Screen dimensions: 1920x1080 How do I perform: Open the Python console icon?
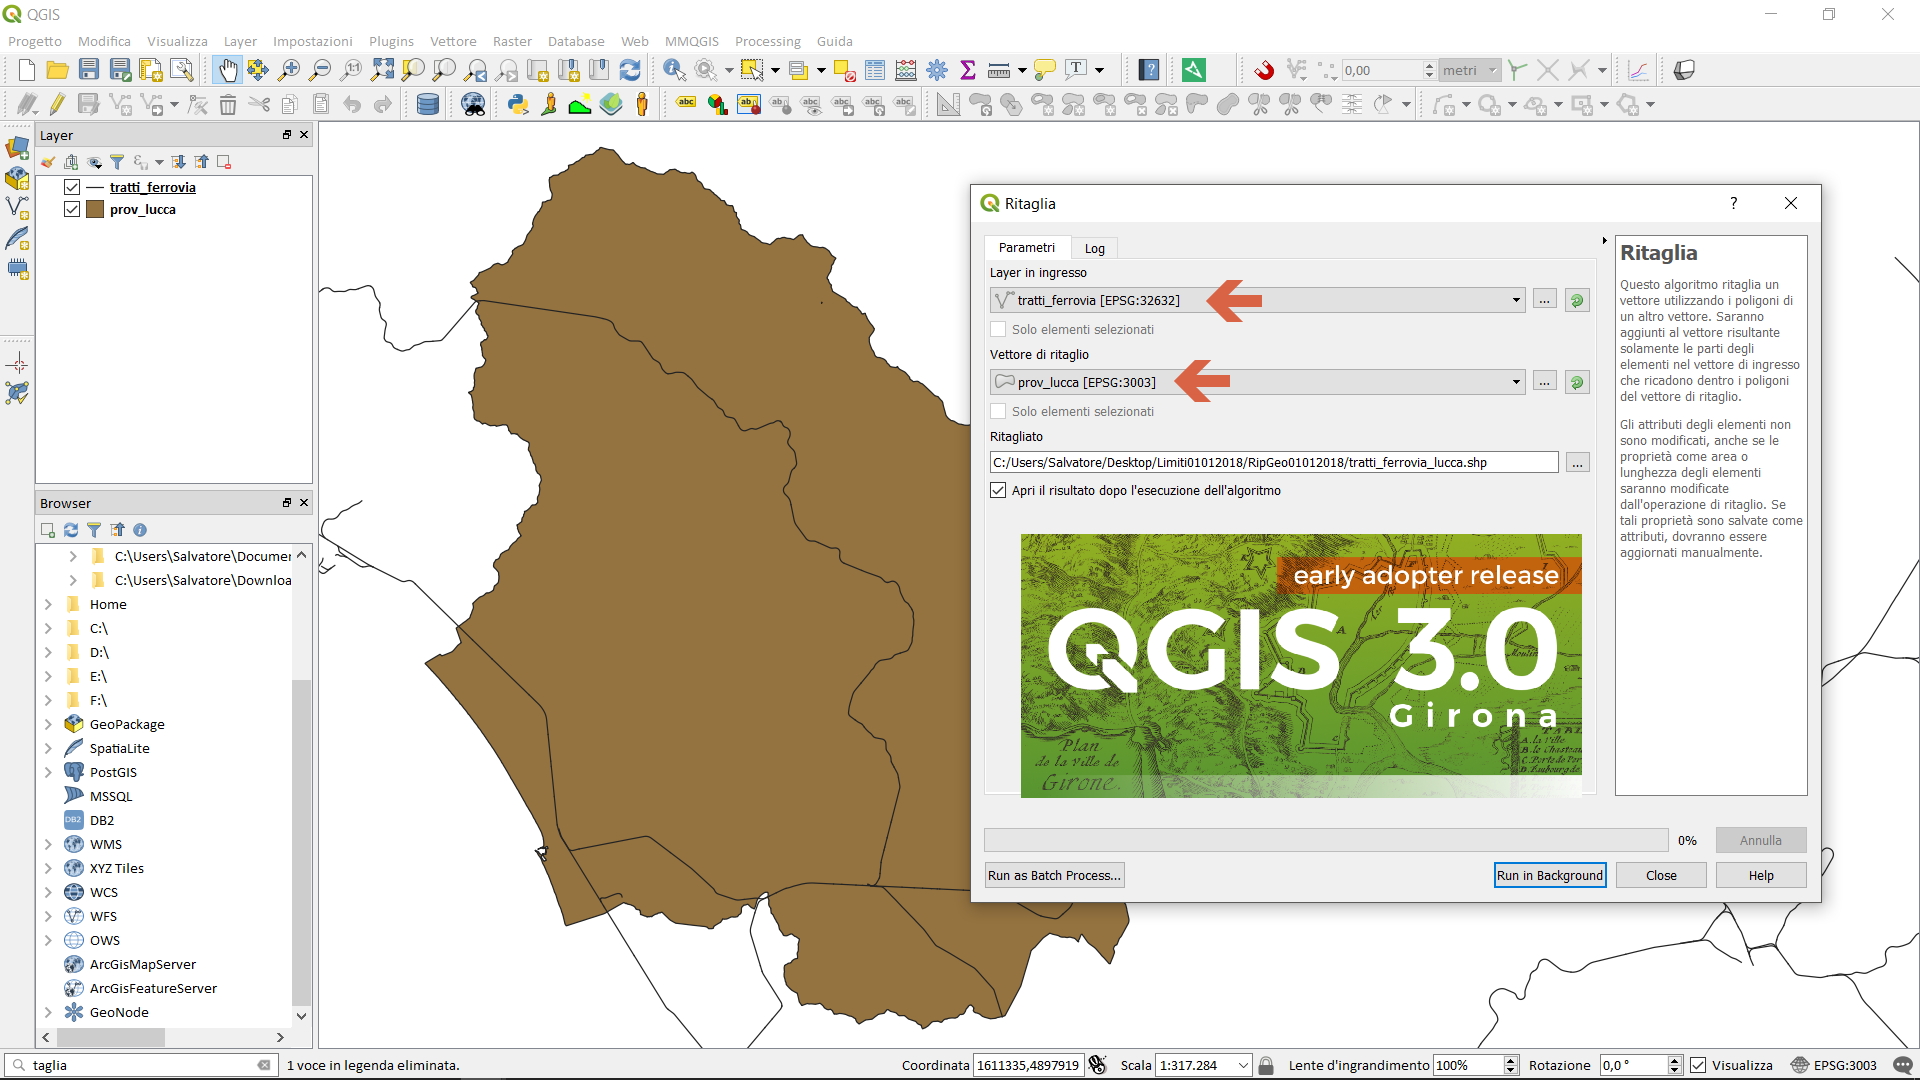tap(517, 104)
